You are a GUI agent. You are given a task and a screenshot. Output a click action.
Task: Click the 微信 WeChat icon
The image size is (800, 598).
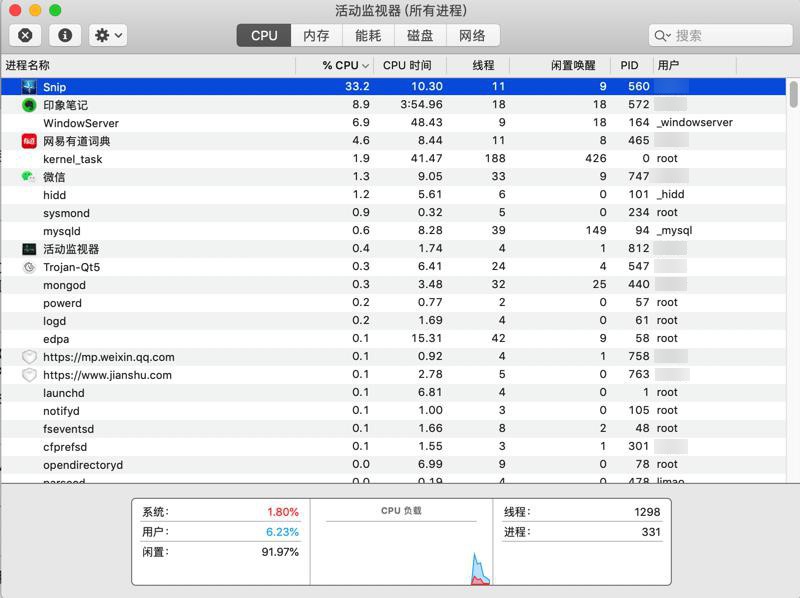29,177
